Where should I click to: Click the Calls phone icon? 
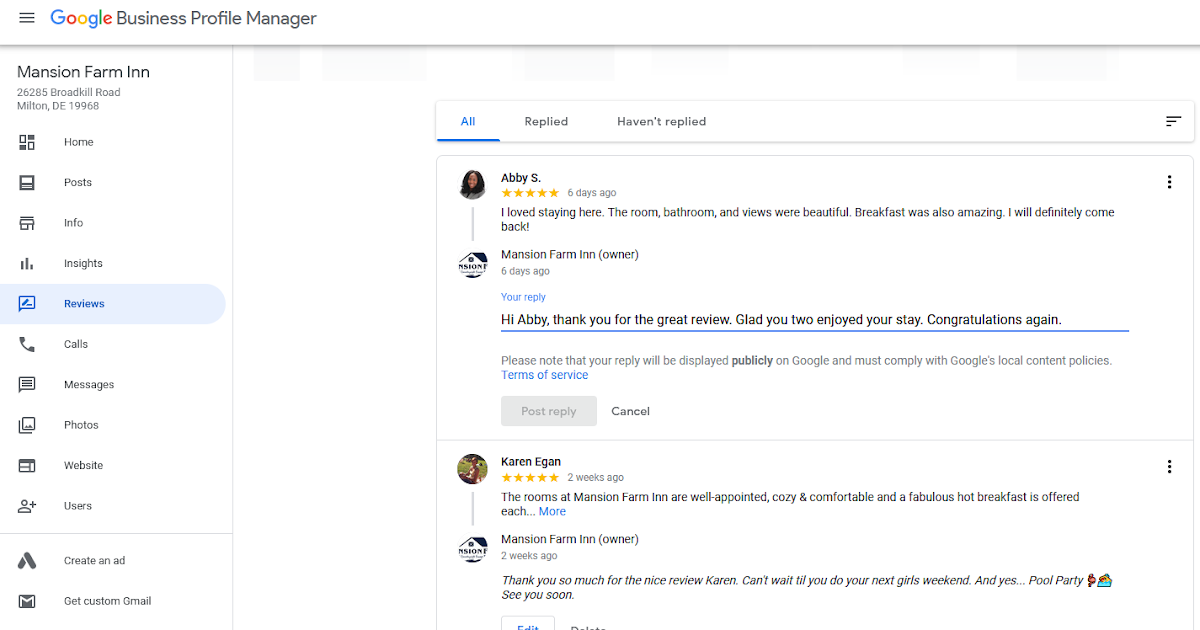27,344
